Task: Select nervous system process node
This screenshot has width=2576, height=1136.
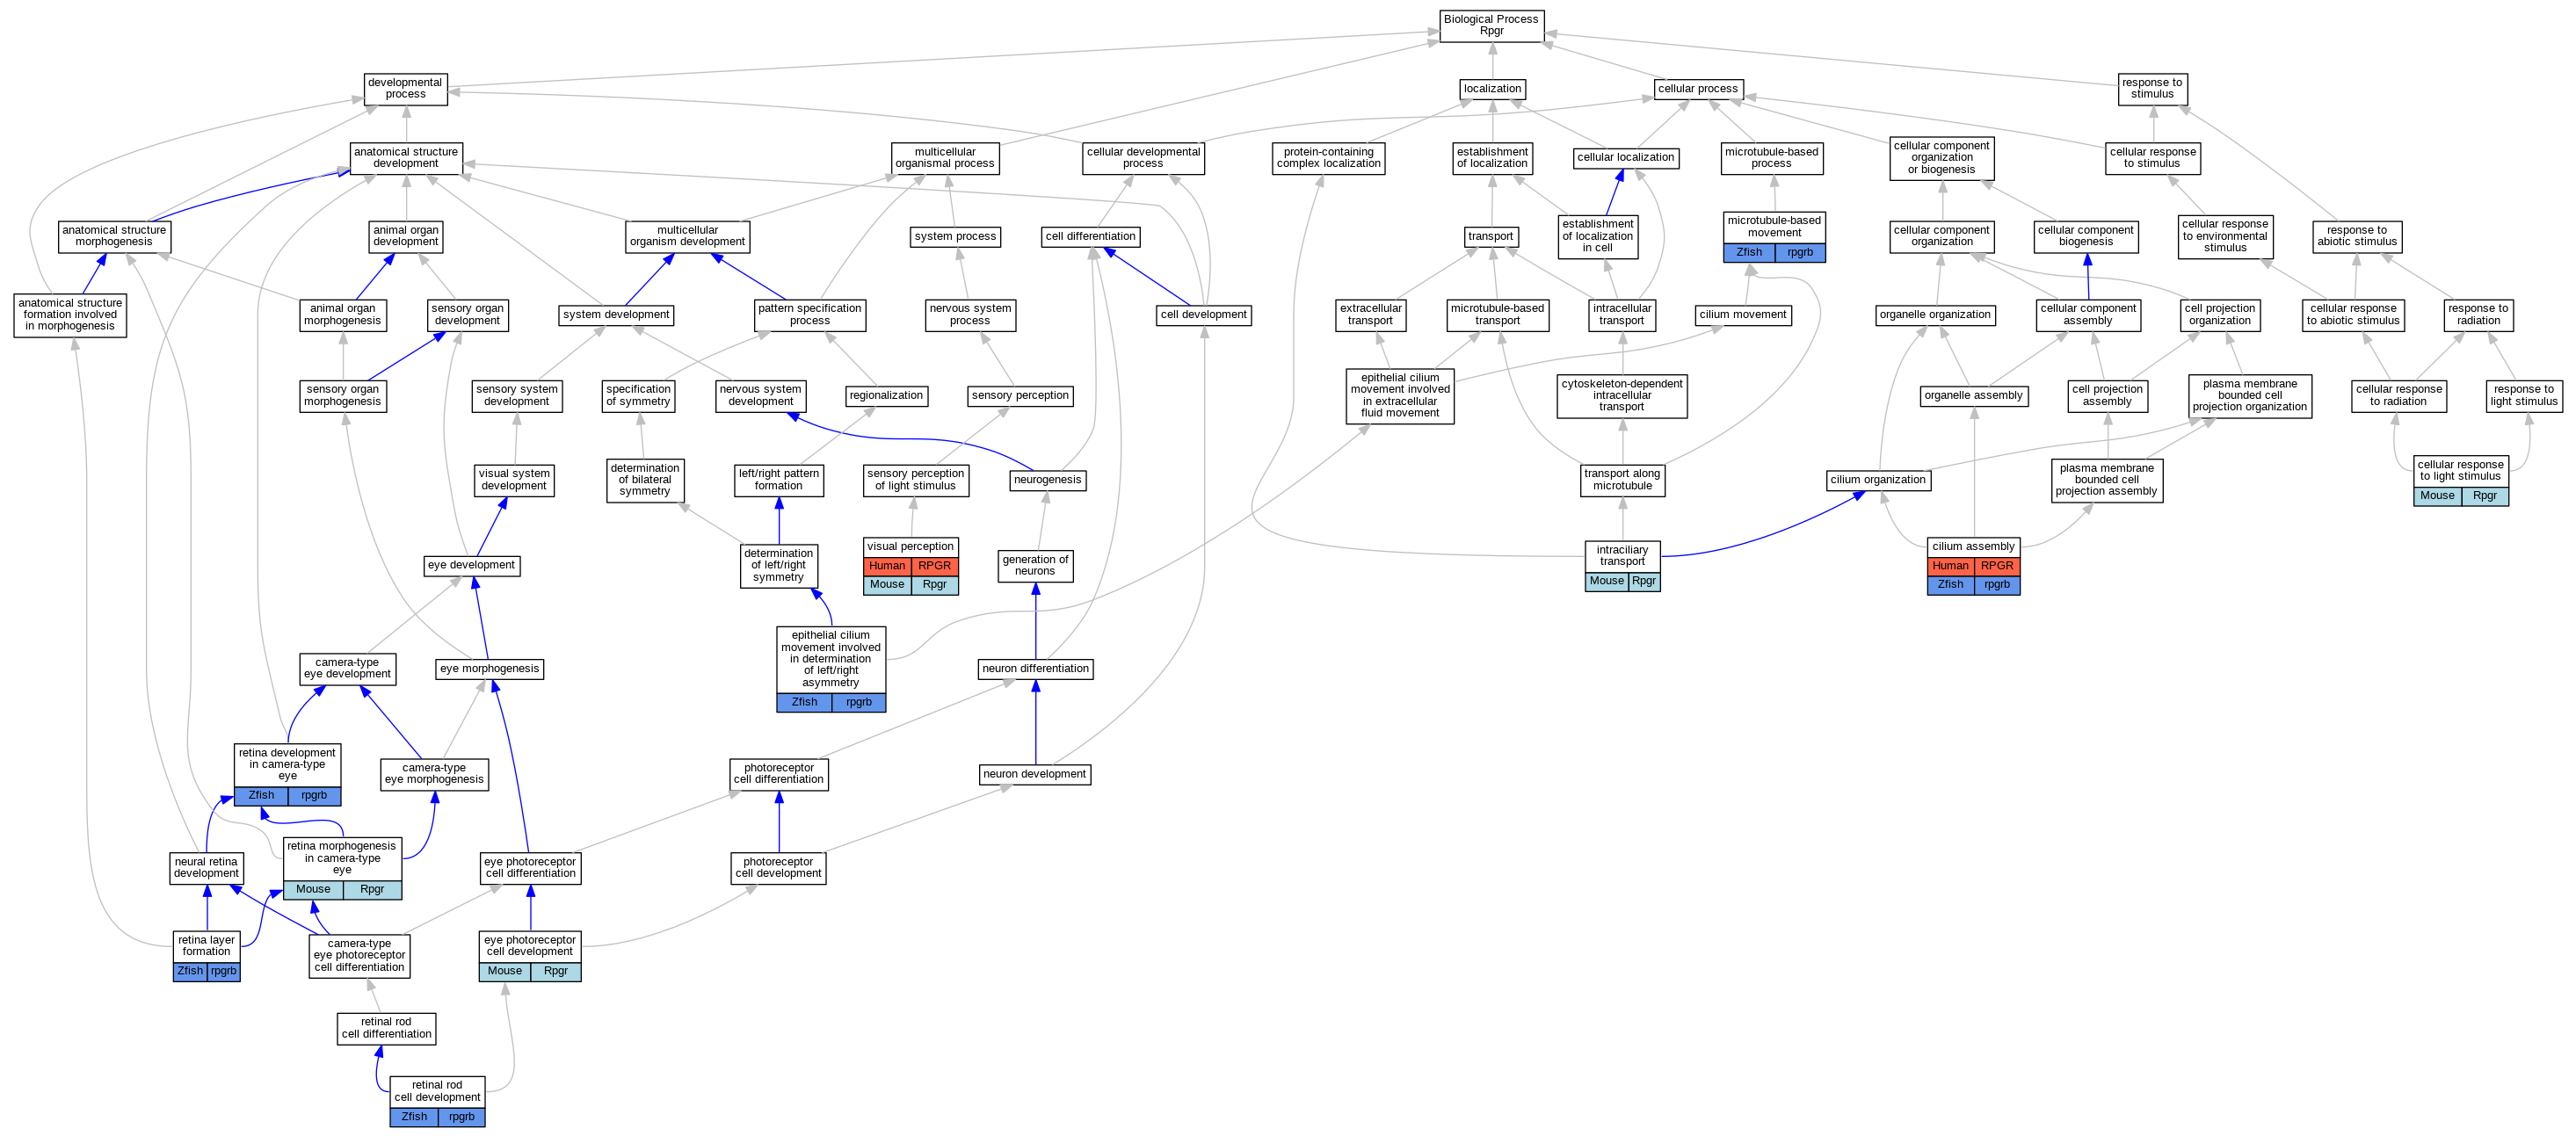Action: tap(970, 315)
